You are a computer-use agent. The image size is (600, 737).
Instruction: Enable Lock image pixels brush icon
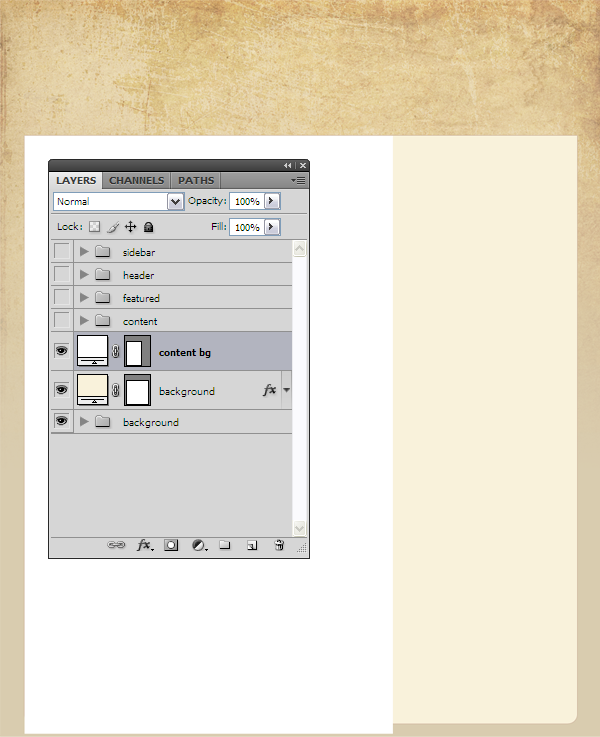click(x=113, y=227)
